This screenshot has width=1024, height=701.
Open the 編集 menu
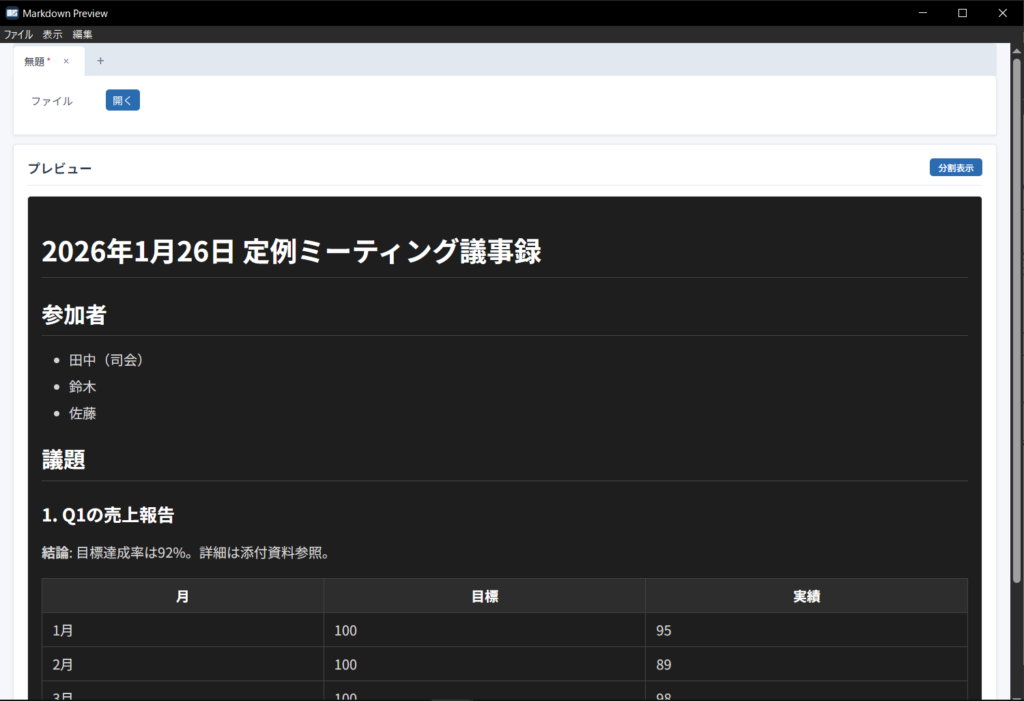coord(82,34)
